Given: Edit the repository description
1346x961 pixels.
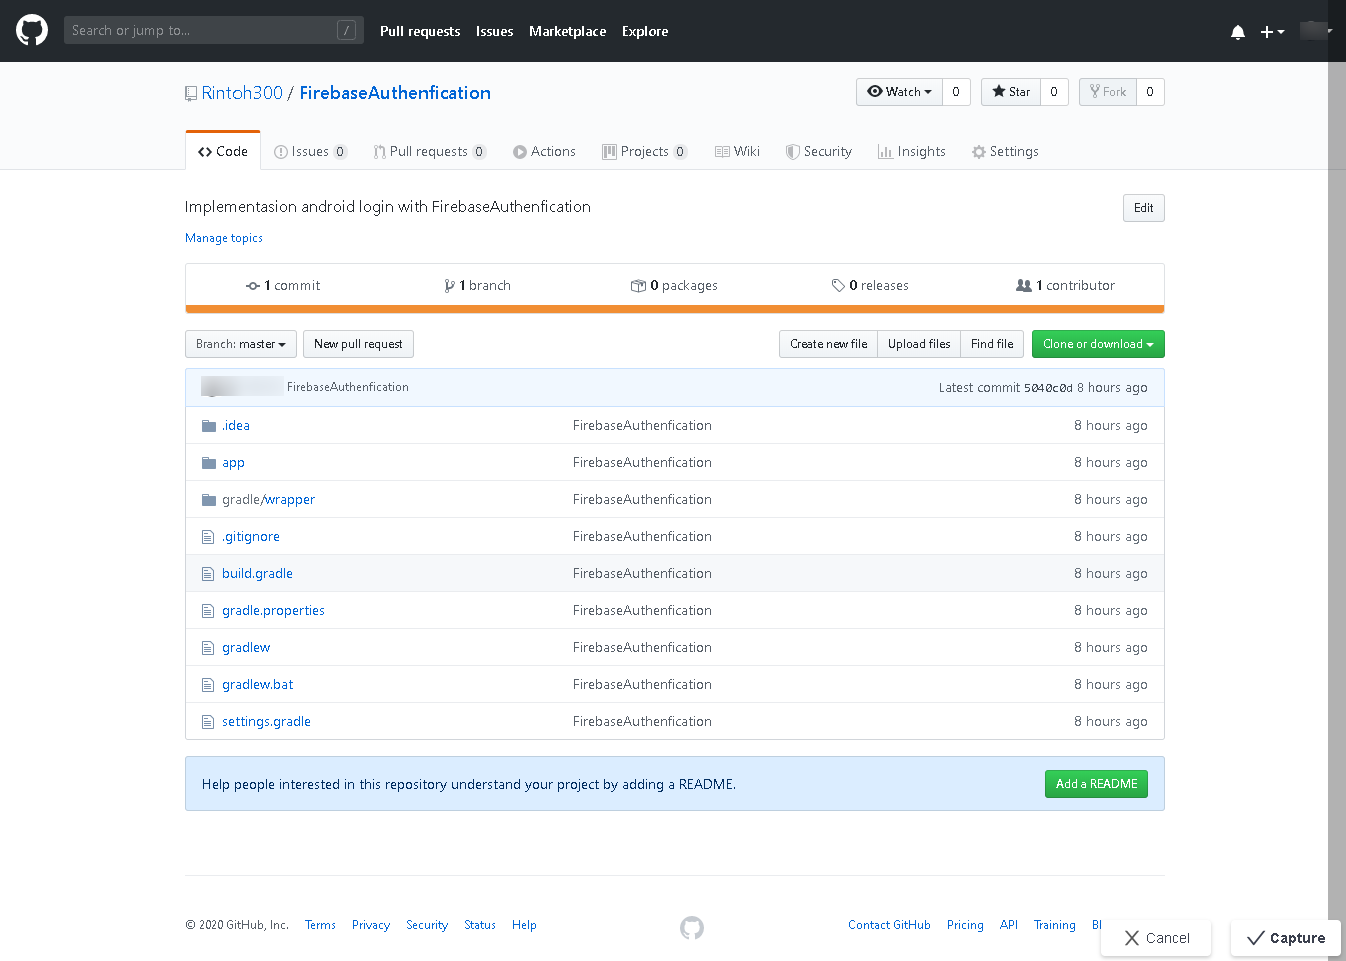Looking at the screenshot, I should (x=1143, y=208).
